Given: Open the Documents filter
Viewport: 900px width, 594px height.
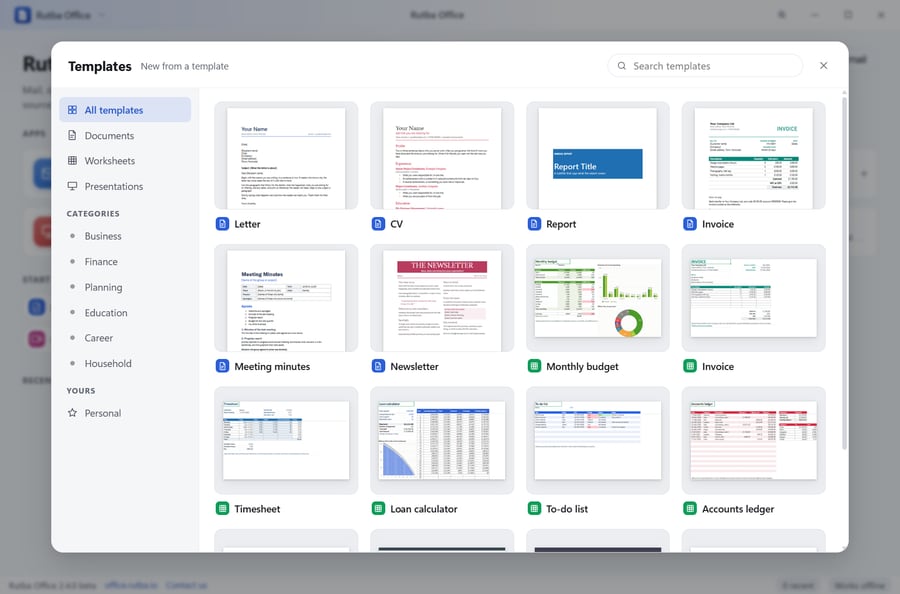Looking at the screenshot, I should [x=125, y=135].
